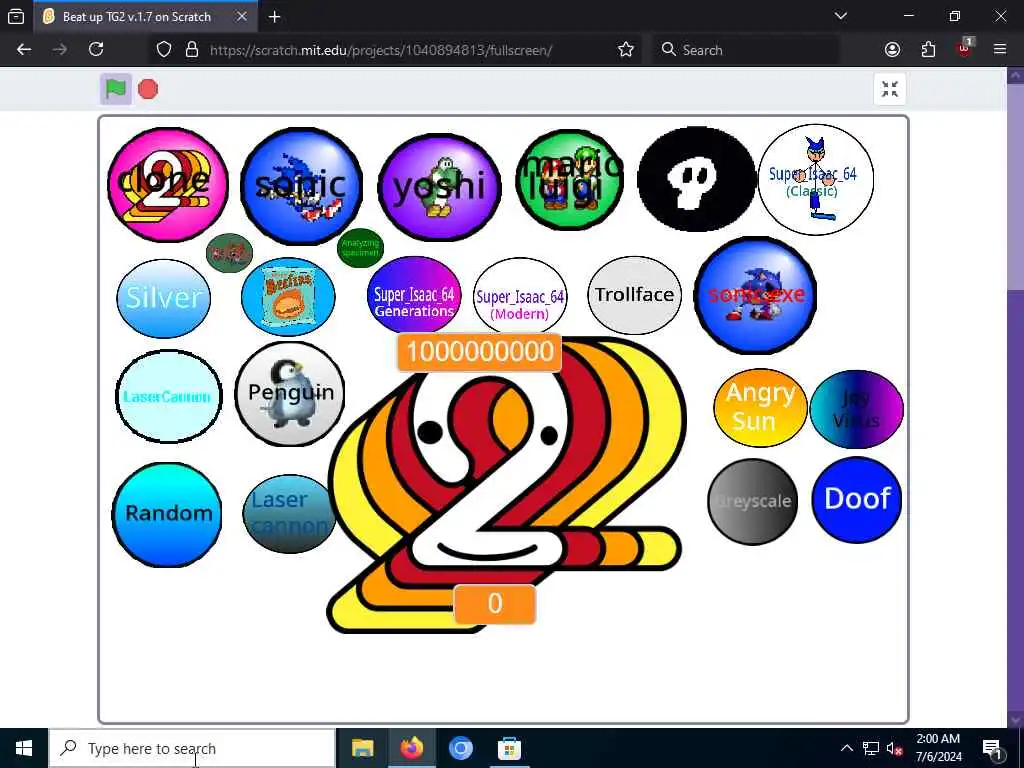The height and width of the screenshot is (768, 1024).
Task: Reload the current page
Action: tap(96, 50)
